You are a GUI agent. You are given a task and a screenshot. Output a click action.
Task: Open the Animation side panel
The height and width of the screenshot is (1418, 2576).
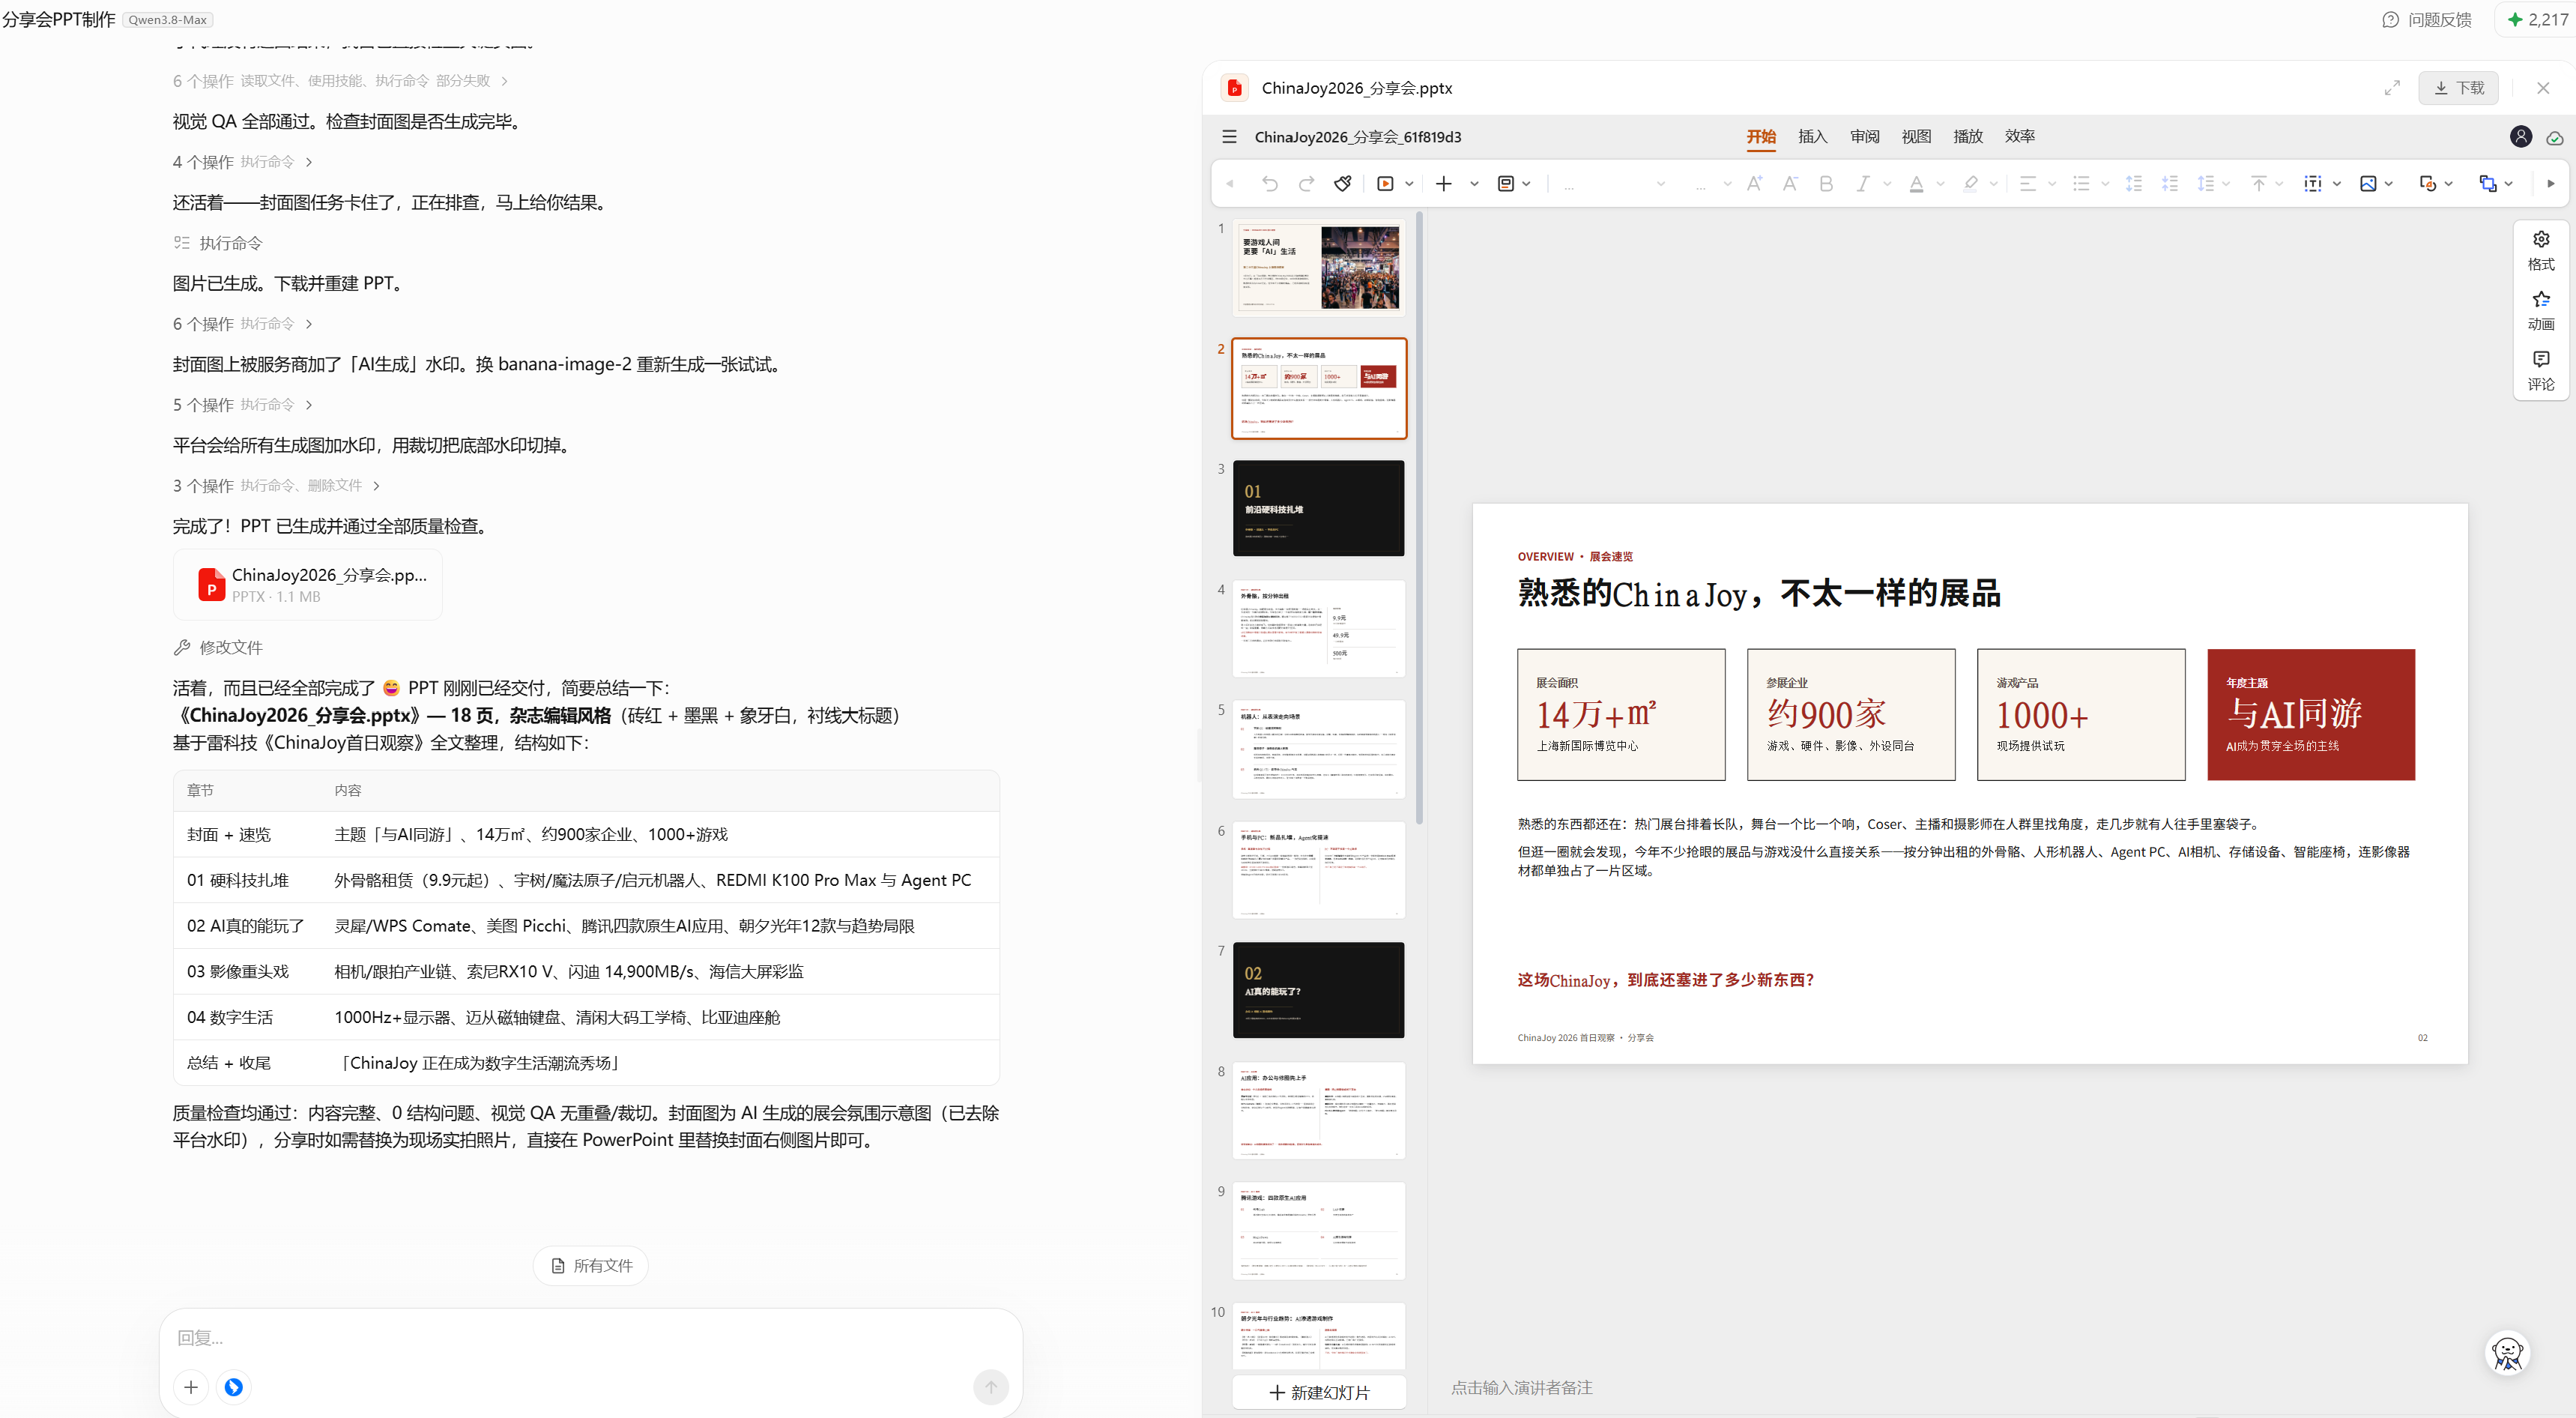(2541, 310)
